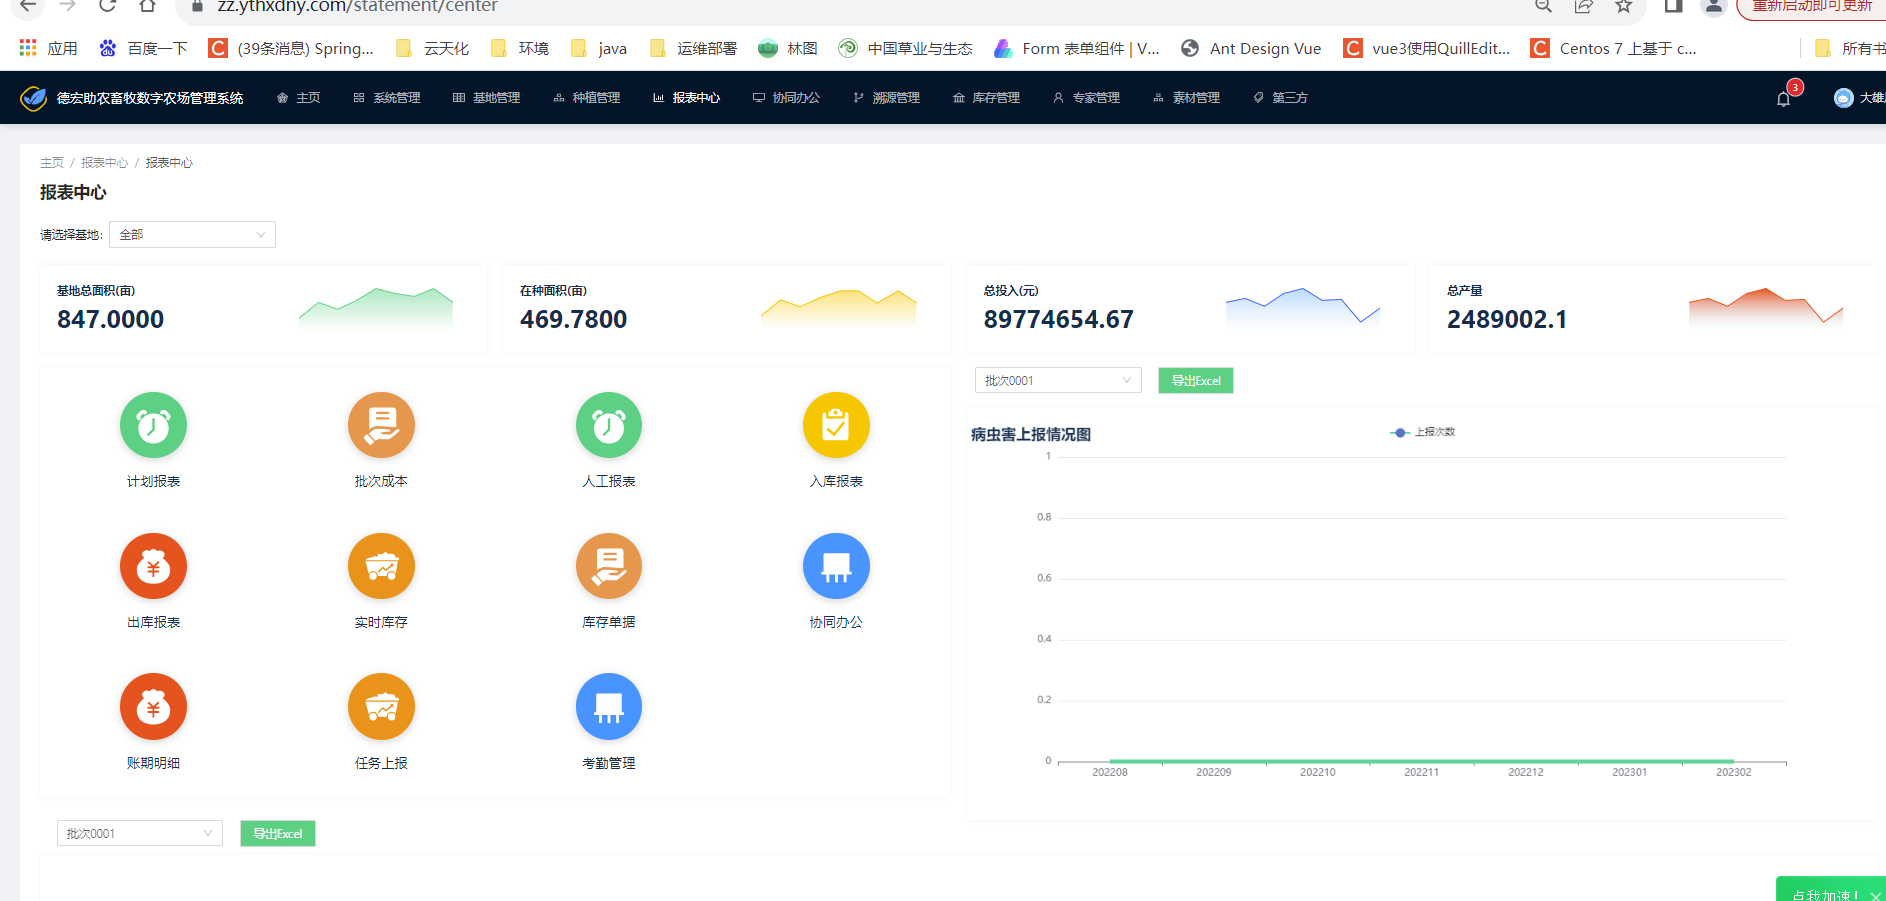Click the 主页 breadcrumb link
Image resolution: width=1886 pixels, height=901 pixels.
(52, 162)
